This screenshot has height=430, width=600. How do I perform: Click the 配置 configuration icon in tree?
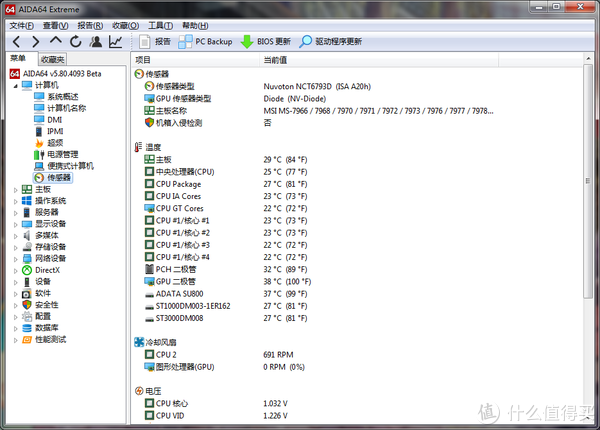27,316
